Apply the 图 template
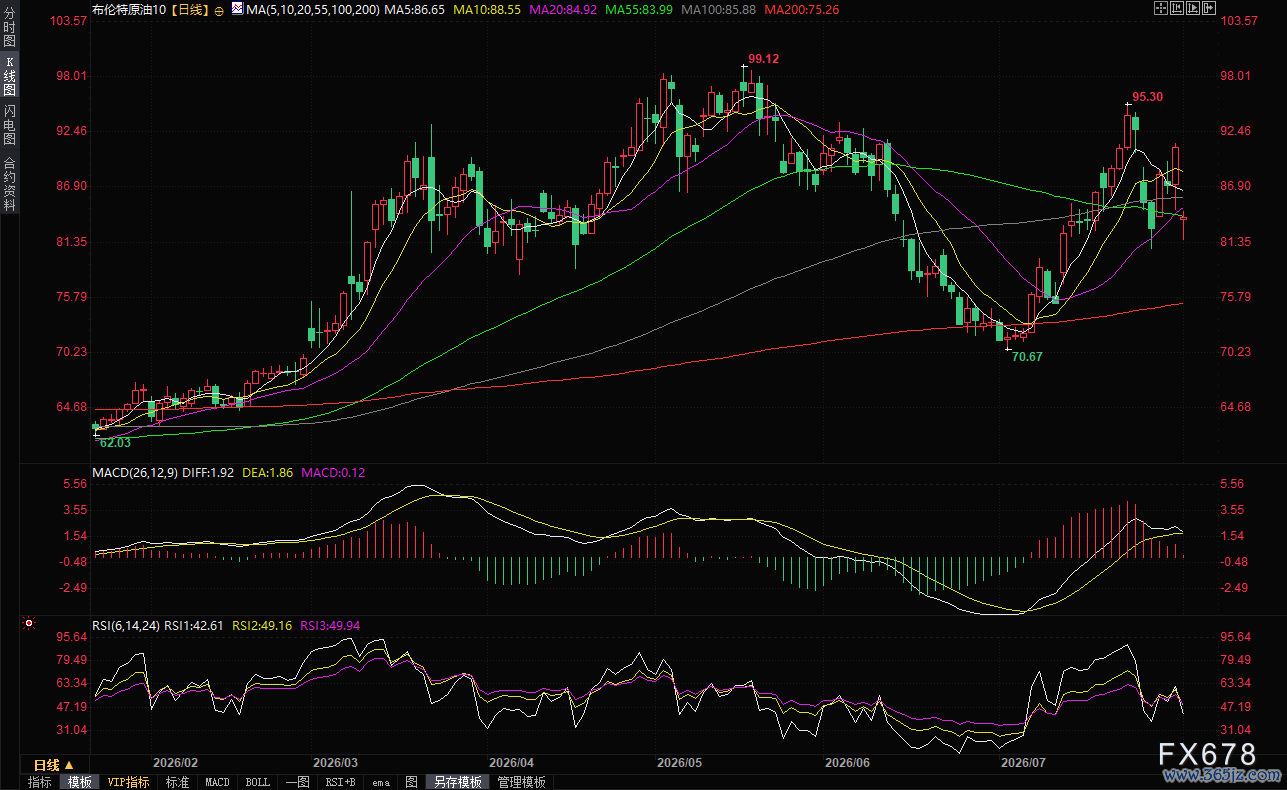 click(x=413, y=782)
